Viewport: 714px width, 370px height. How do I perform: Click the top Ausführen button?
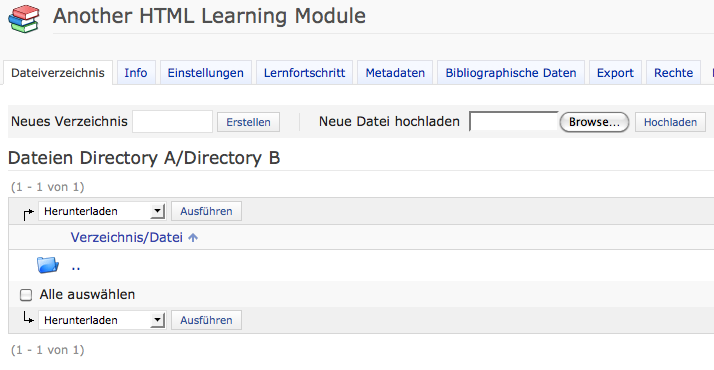pos(206,211)
